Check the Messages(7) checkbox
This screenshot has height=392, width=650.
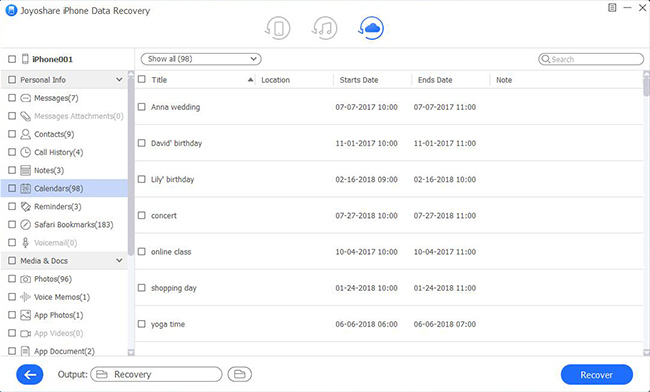click(12, 98)
